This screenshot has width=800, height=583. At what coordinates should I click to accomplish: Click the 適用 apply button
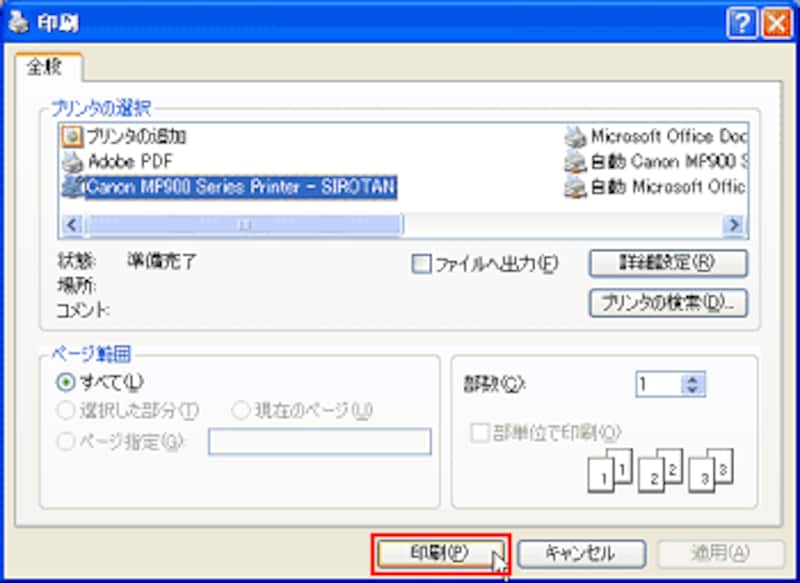coord(720,554)
